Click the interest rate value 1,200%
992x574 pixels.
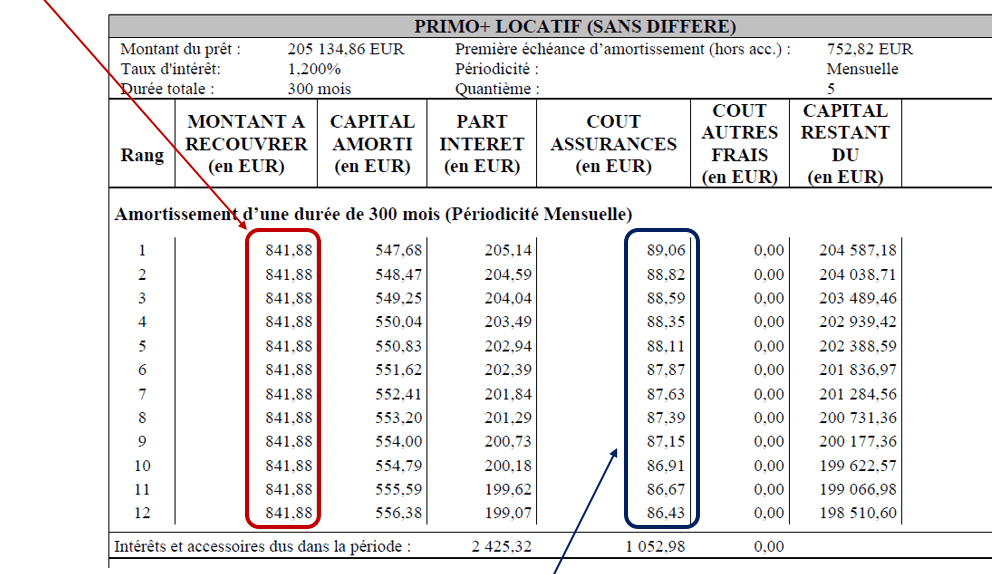[x=314, y=69]
